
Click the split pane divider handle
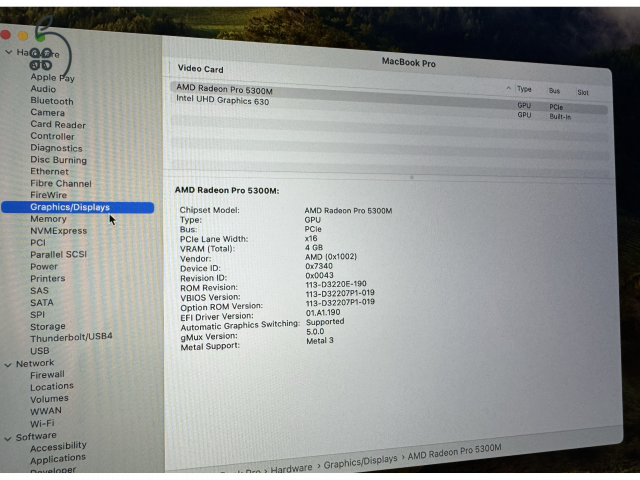[412, 177]
